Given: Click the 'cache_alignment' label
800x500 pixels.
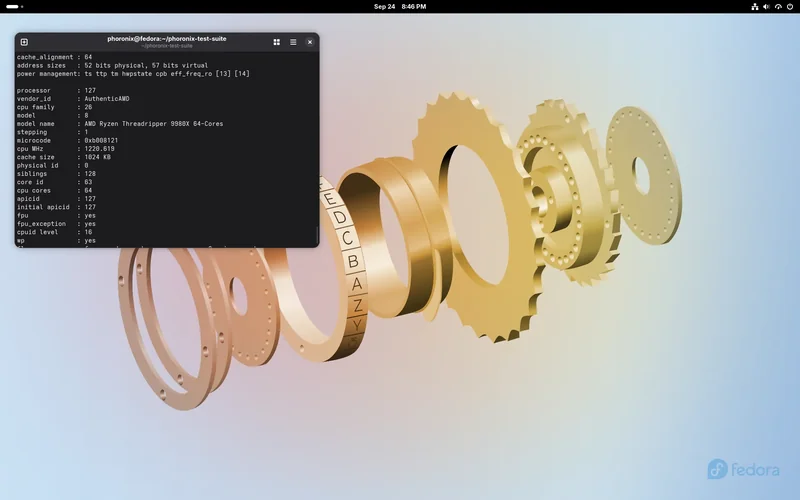Looking at the screenshot, I should 45,57.
